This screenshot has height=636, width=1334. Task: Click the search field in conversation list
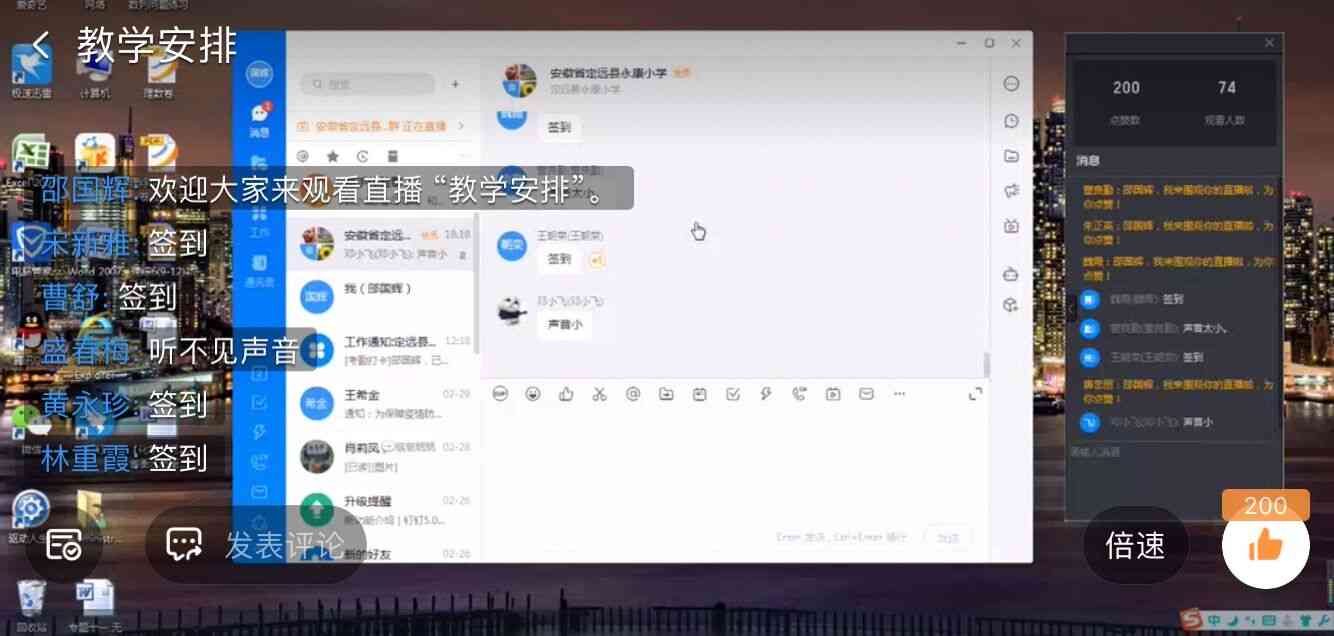tap(368, 85)
